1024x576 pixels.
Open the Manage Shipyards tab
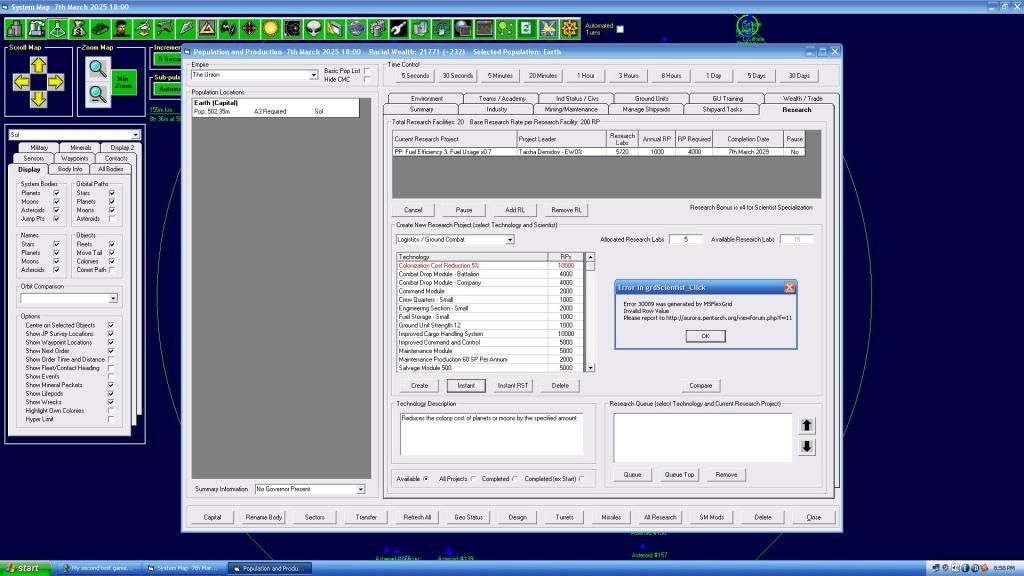(x=646, y=110)
